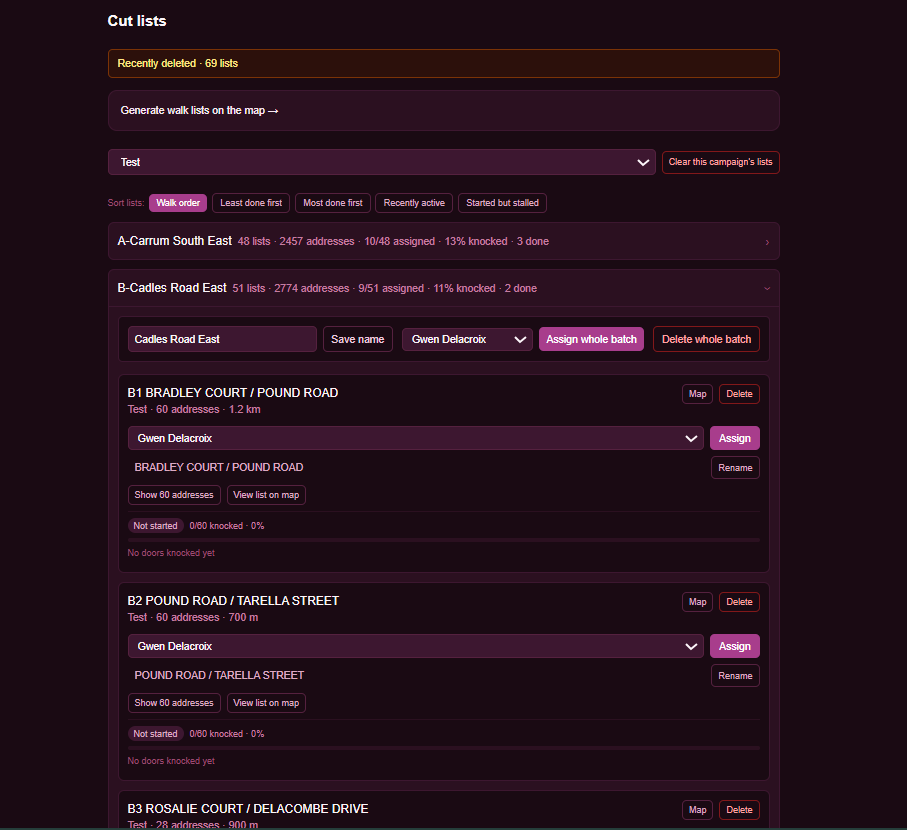Image resolution: width=907 pixels, height=830 pixels.
Task: Expand the A-Carrum South East batch
Action: 444,241
